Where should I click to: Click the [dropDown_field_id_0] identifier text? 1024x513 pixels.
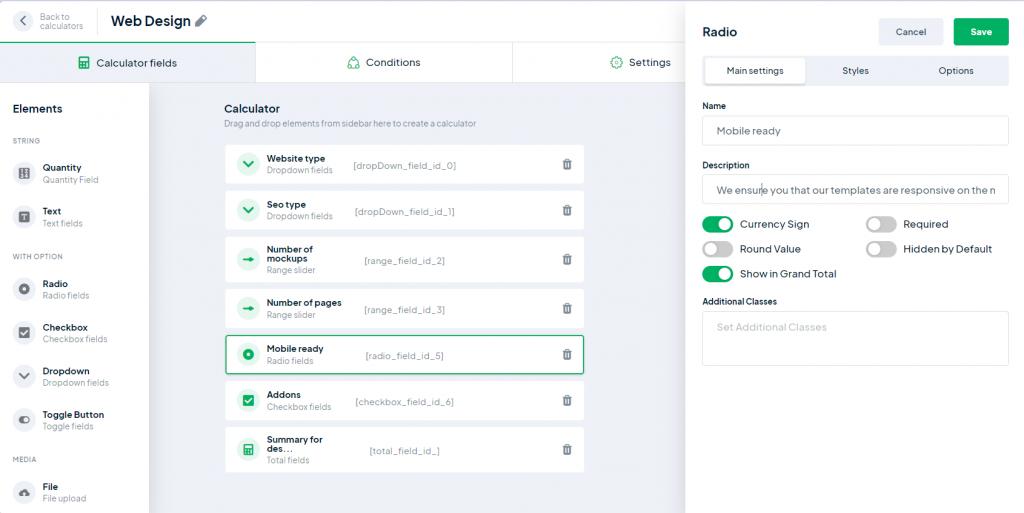tap(404, 166)
